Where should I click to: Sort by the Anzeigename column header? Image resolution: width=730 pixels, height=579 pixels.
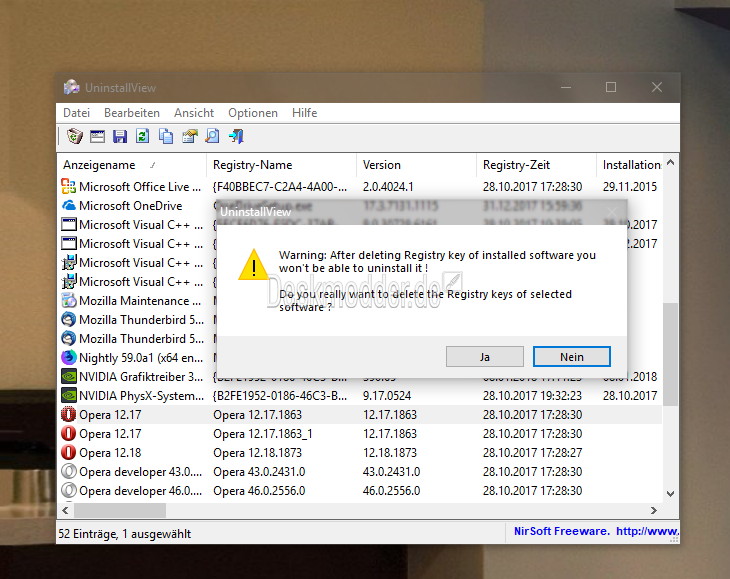[x=132, y=165]
